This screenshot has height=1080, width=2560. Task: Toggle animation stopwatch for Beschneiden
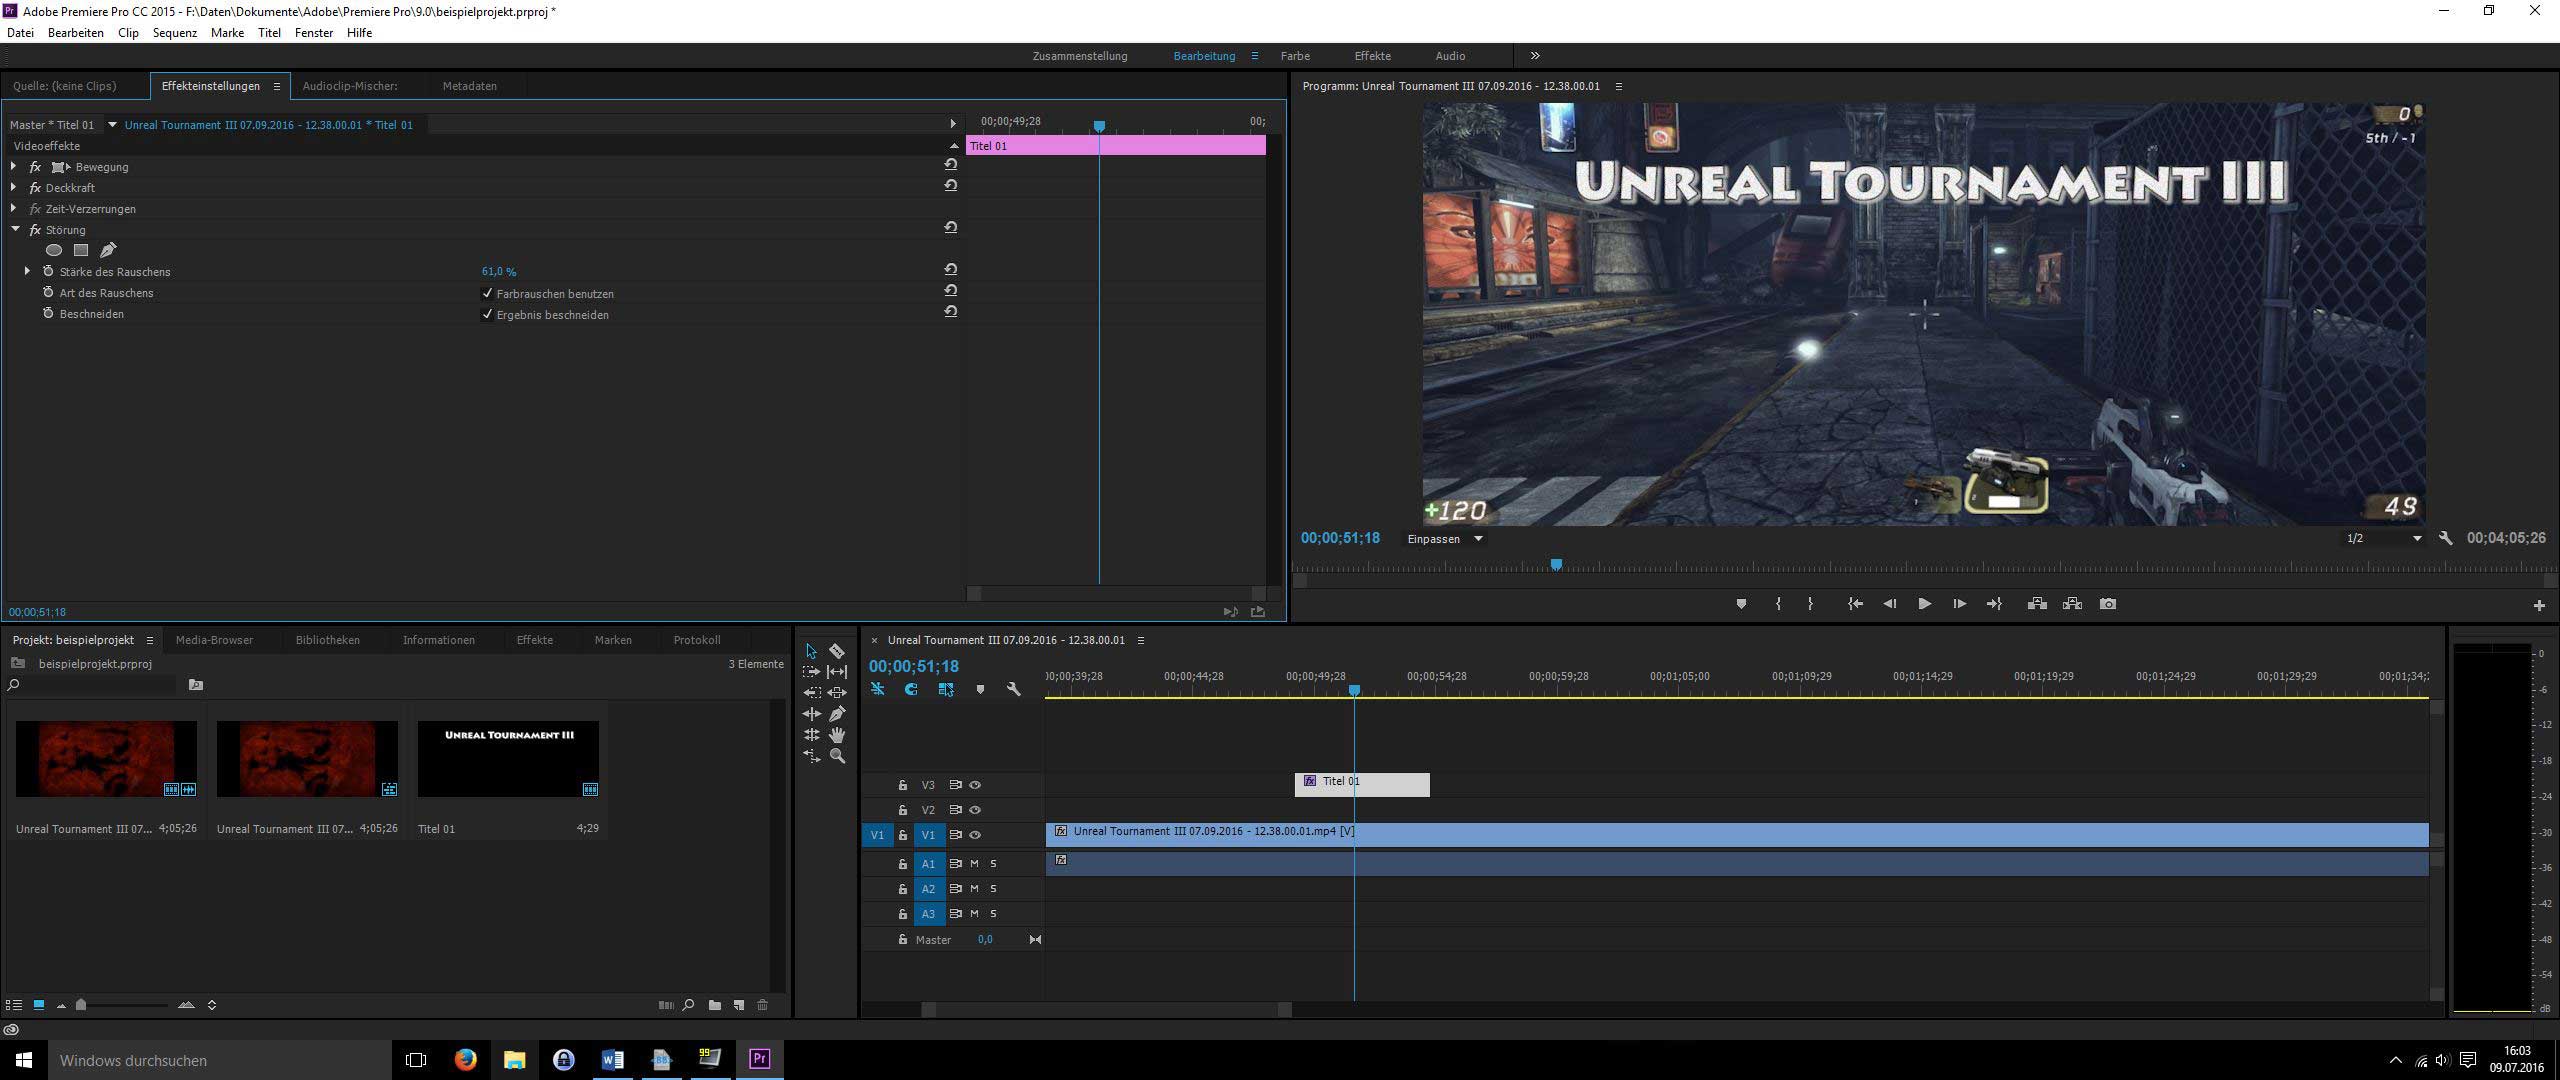click(x=48, y=313)
